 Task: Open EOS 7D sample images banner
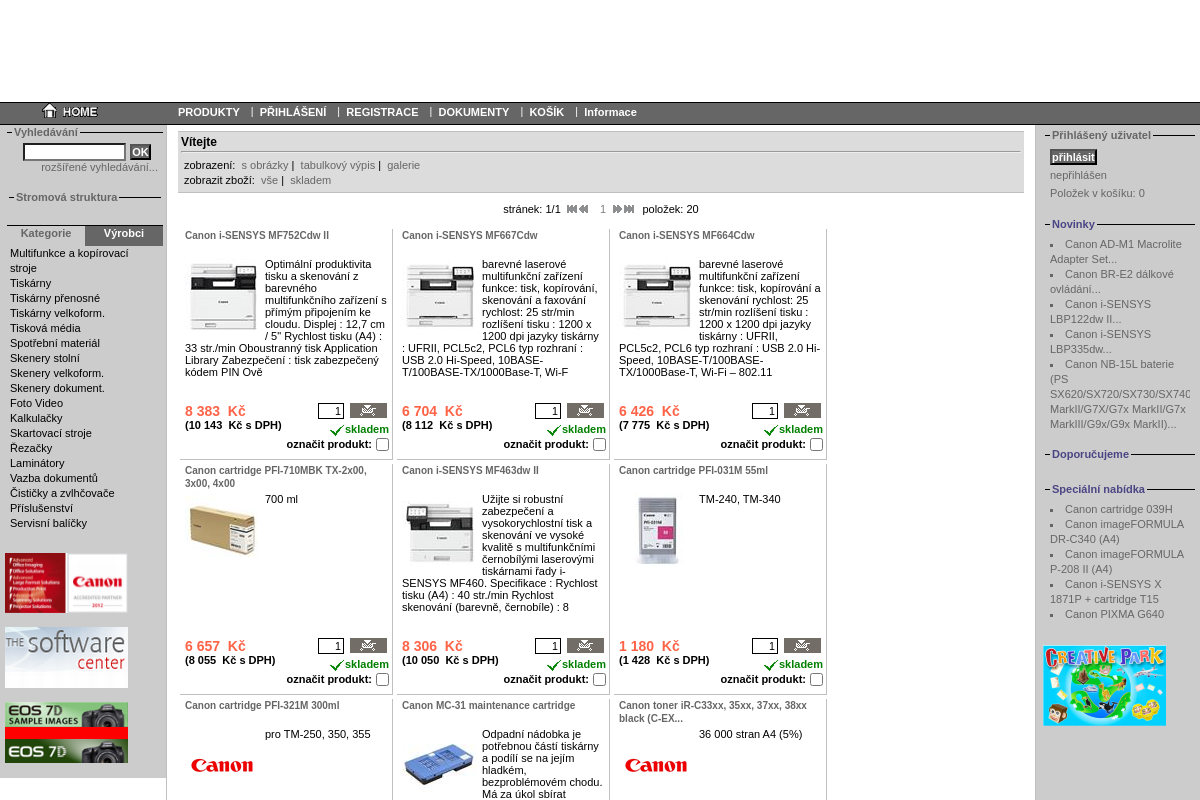(x=66, y=733)
